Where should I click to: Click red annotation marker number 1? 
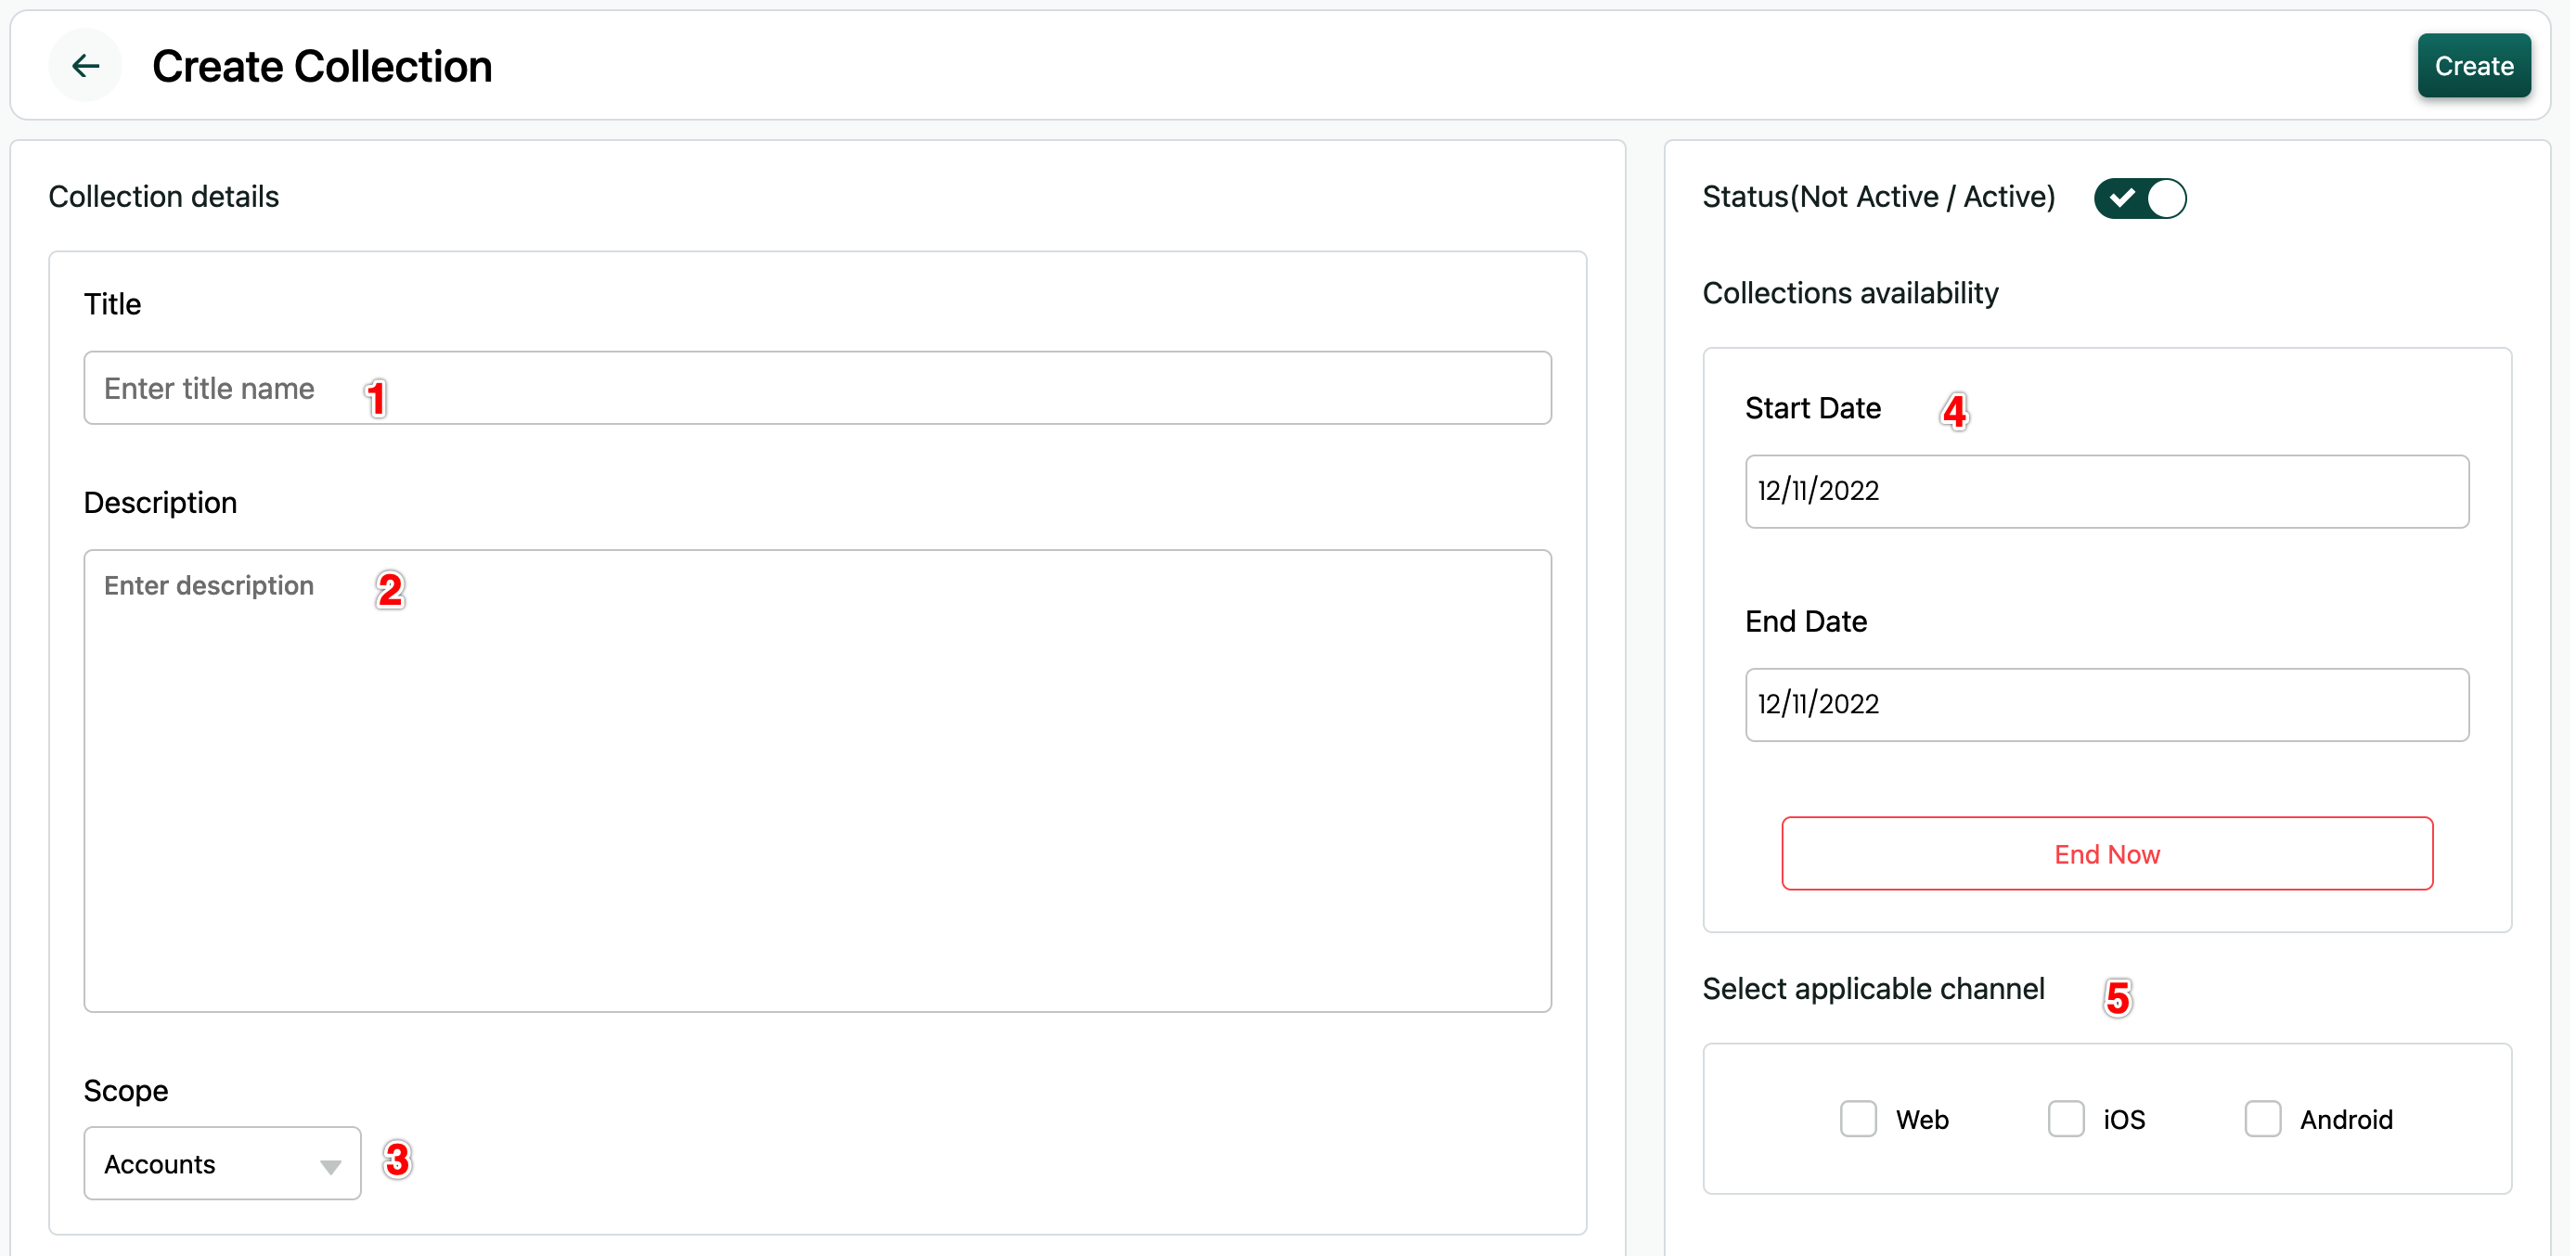pyautogui.click(x=376, y=399)
